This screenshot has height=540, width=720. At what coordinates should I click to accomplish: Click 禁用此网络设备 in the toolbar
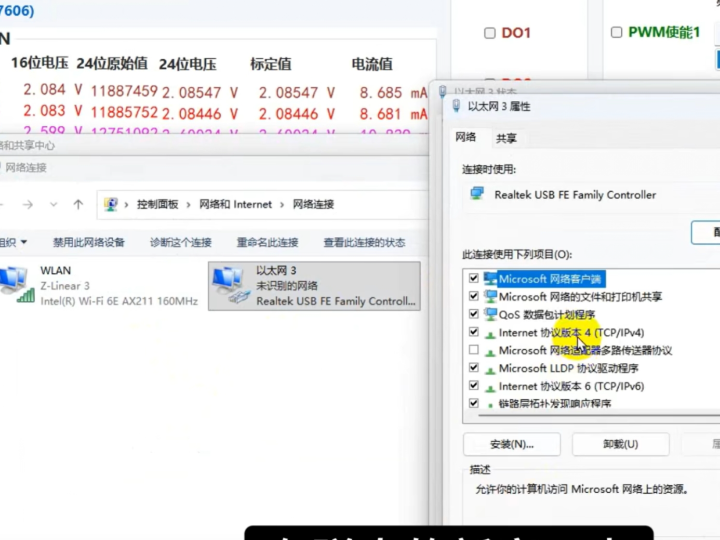pyautogui.click(x=89, y=242)
